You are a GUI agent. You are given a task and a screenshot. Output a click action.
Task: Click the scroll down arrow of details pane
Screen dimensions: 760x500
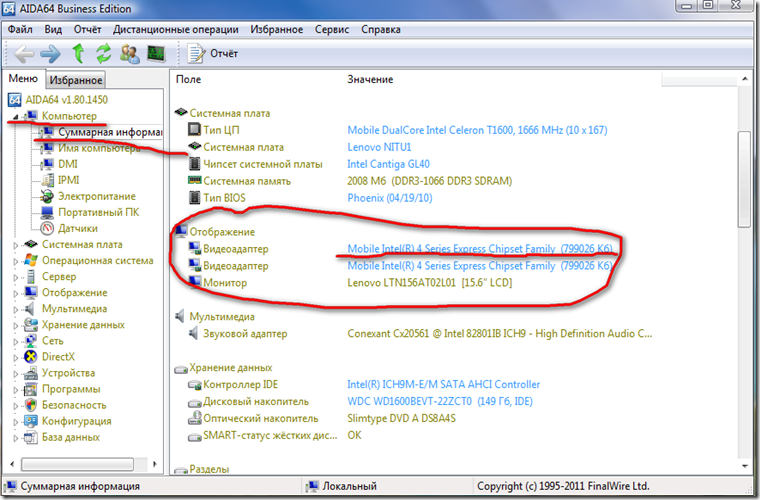tap(745, 466)
